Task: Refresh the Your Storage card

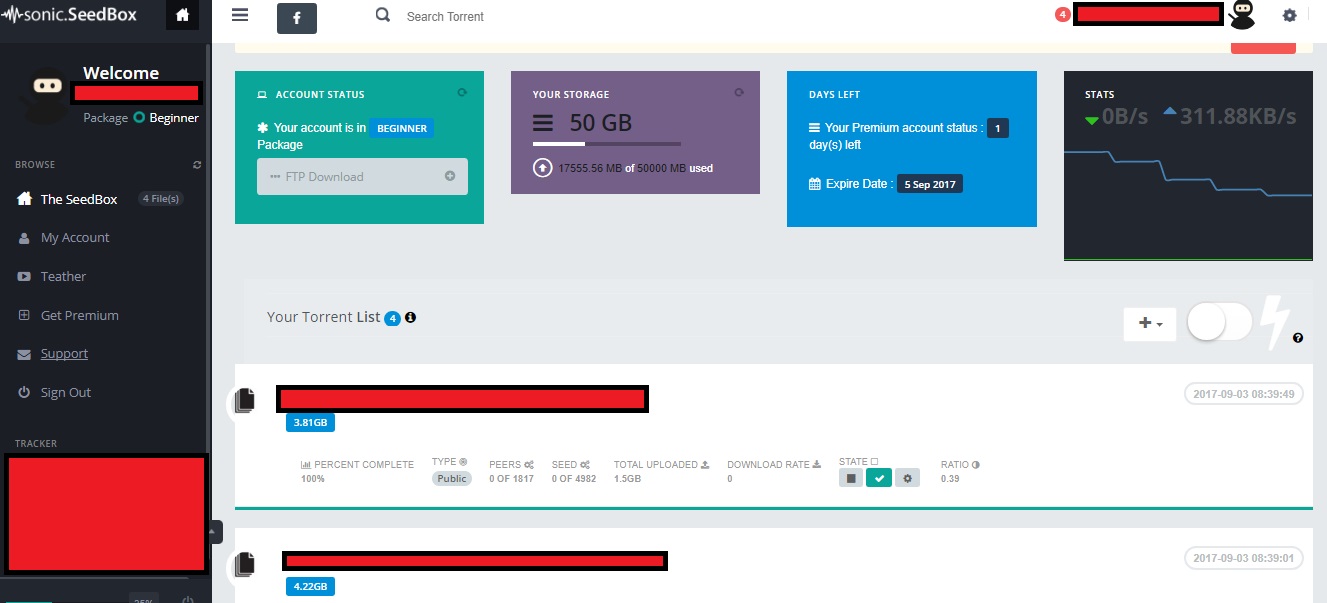Action: (738, 92)
